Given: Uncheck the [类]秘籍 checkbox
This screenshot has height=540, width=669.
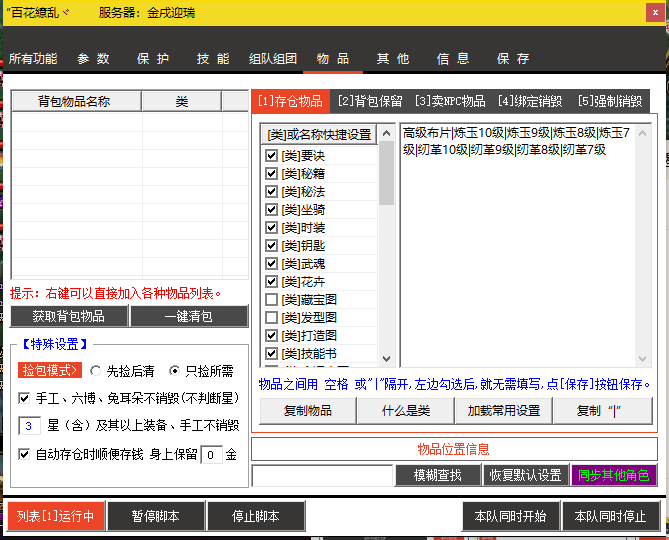Looking at the screenshot, I should point(271,174).
